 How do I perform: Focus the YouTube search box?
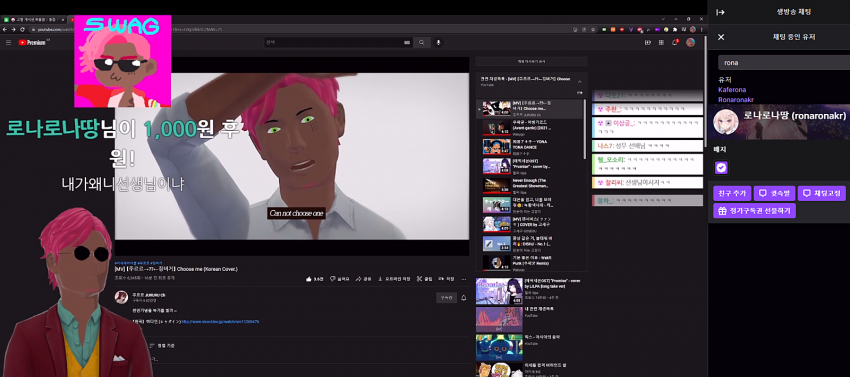pyautogui.click(x=338, y=42)
